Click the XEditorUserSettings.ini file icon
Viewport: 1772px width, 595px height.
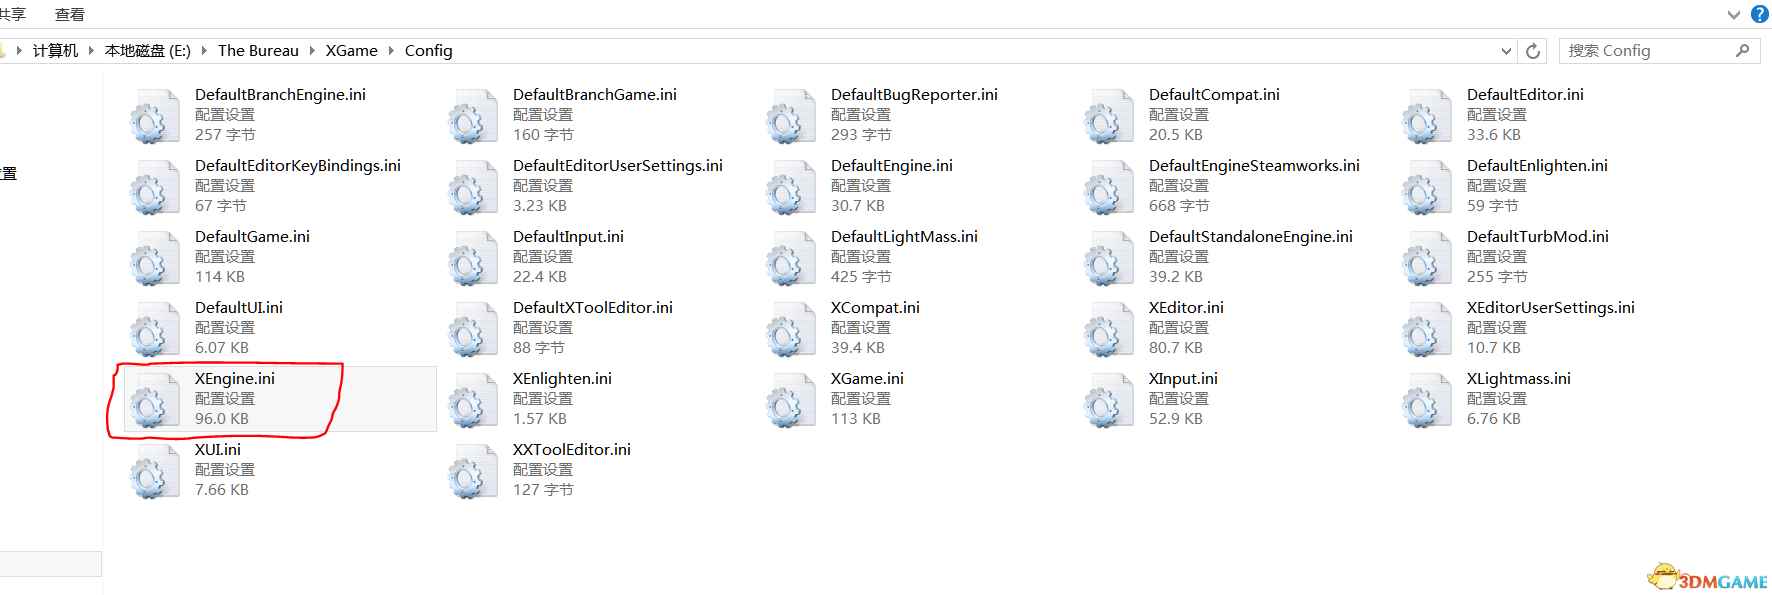coord(1426,329)
